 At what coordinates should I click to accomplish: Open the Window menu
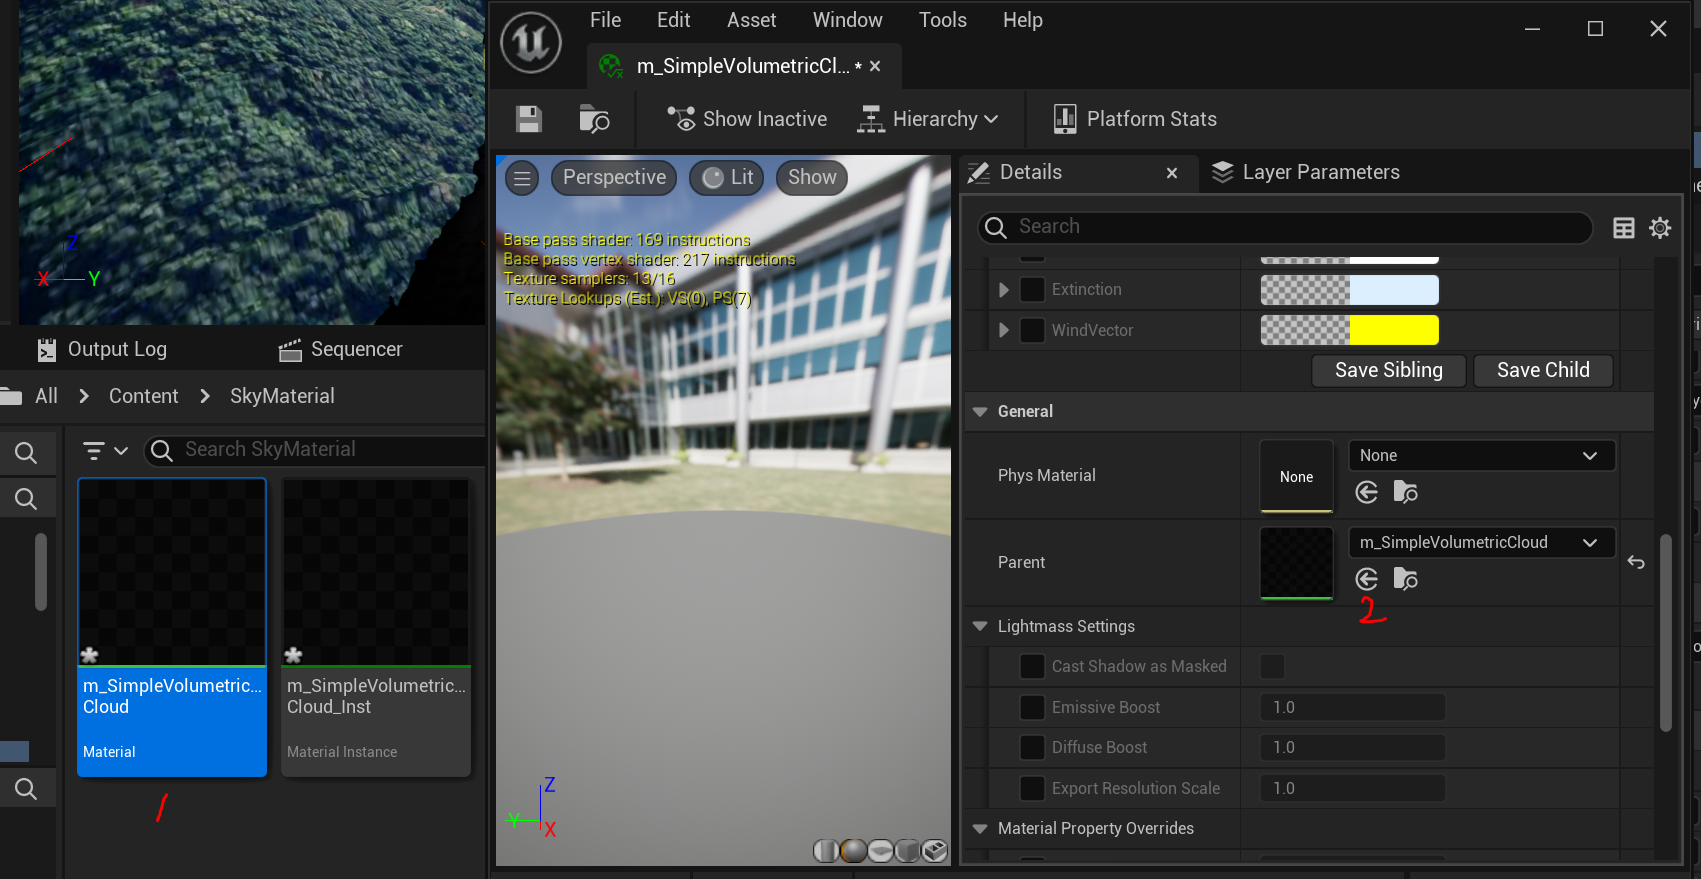click(x=848, y=20)
